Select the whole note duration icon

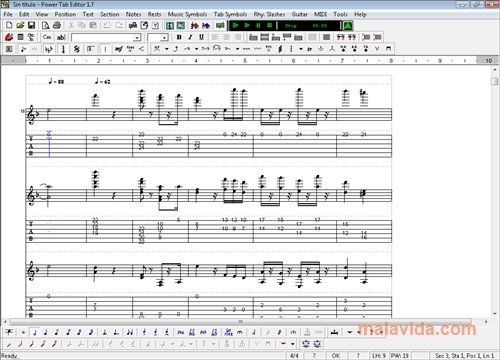point(23,332)
